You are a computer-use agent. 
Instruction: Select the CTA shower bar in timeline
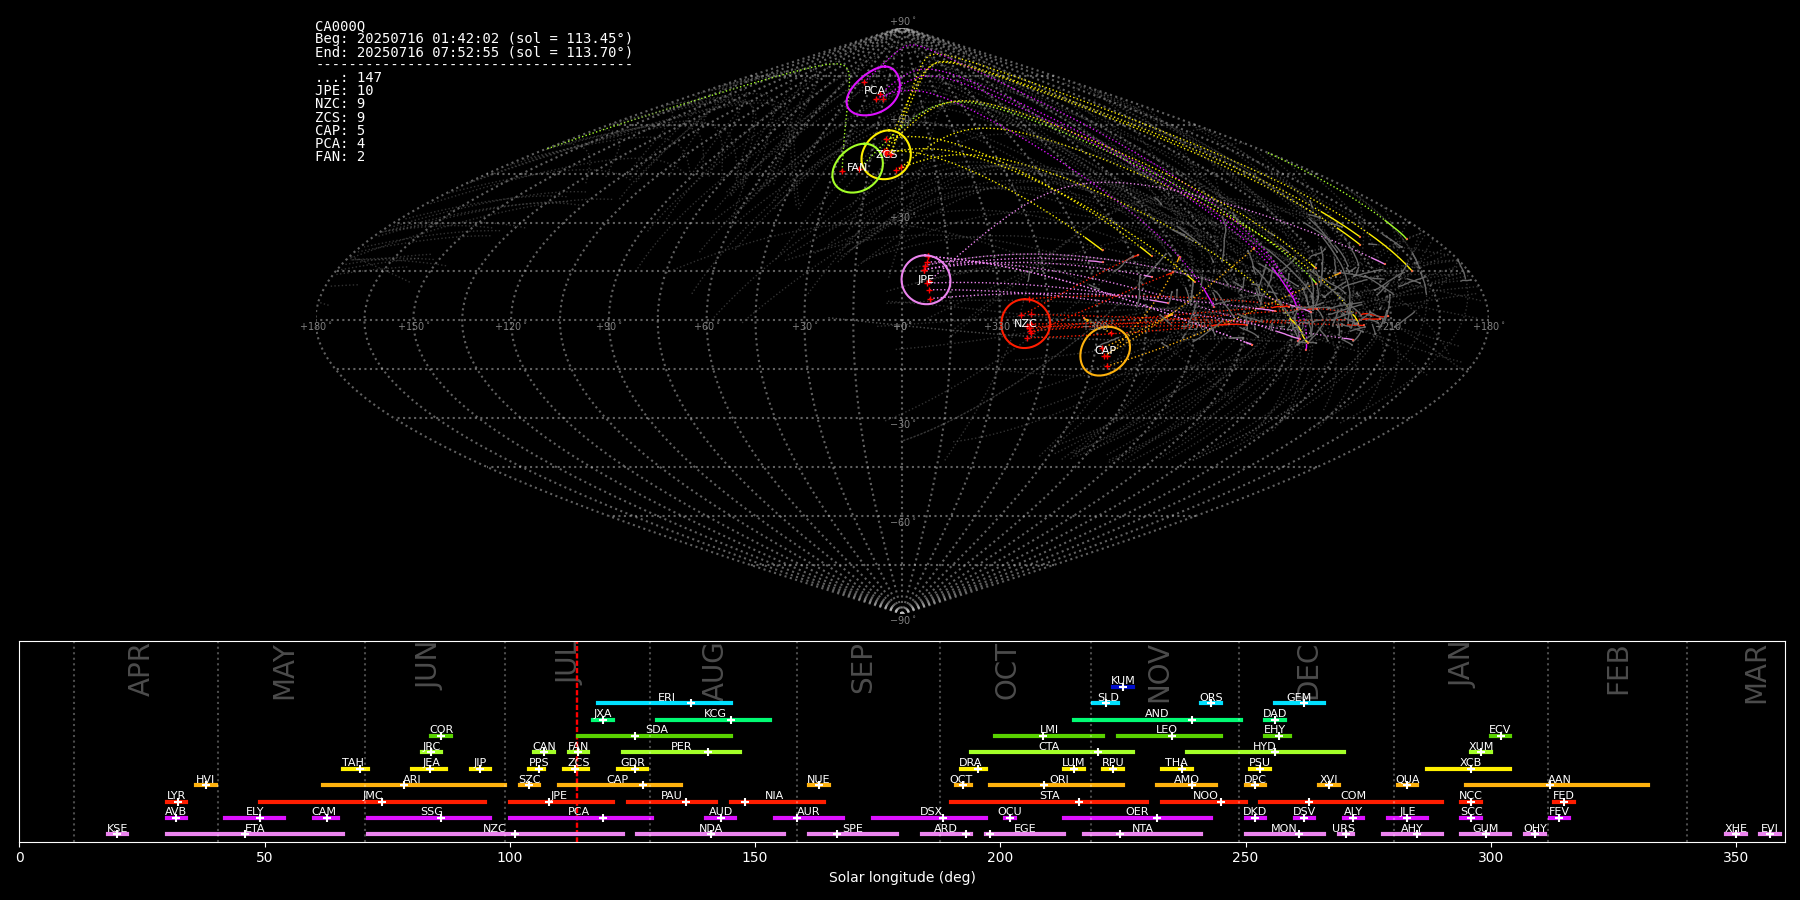(1052, 752)
